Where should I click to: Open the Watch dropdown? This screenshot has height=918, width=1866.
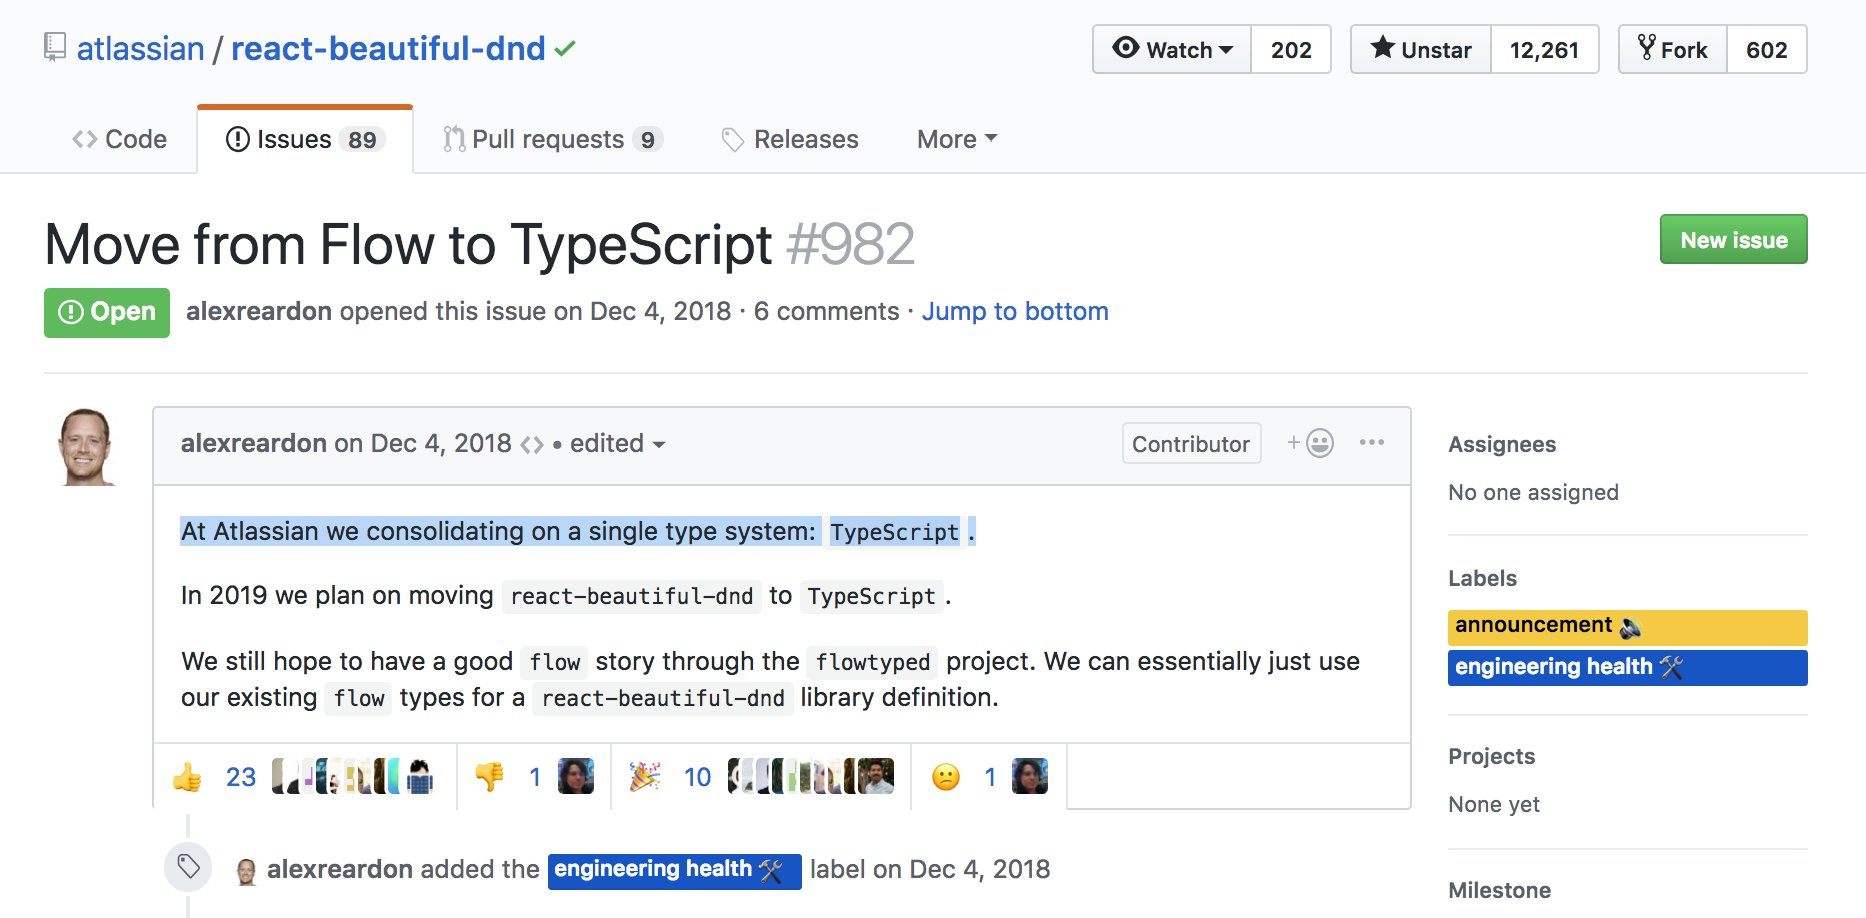[x=1172, y=49]
